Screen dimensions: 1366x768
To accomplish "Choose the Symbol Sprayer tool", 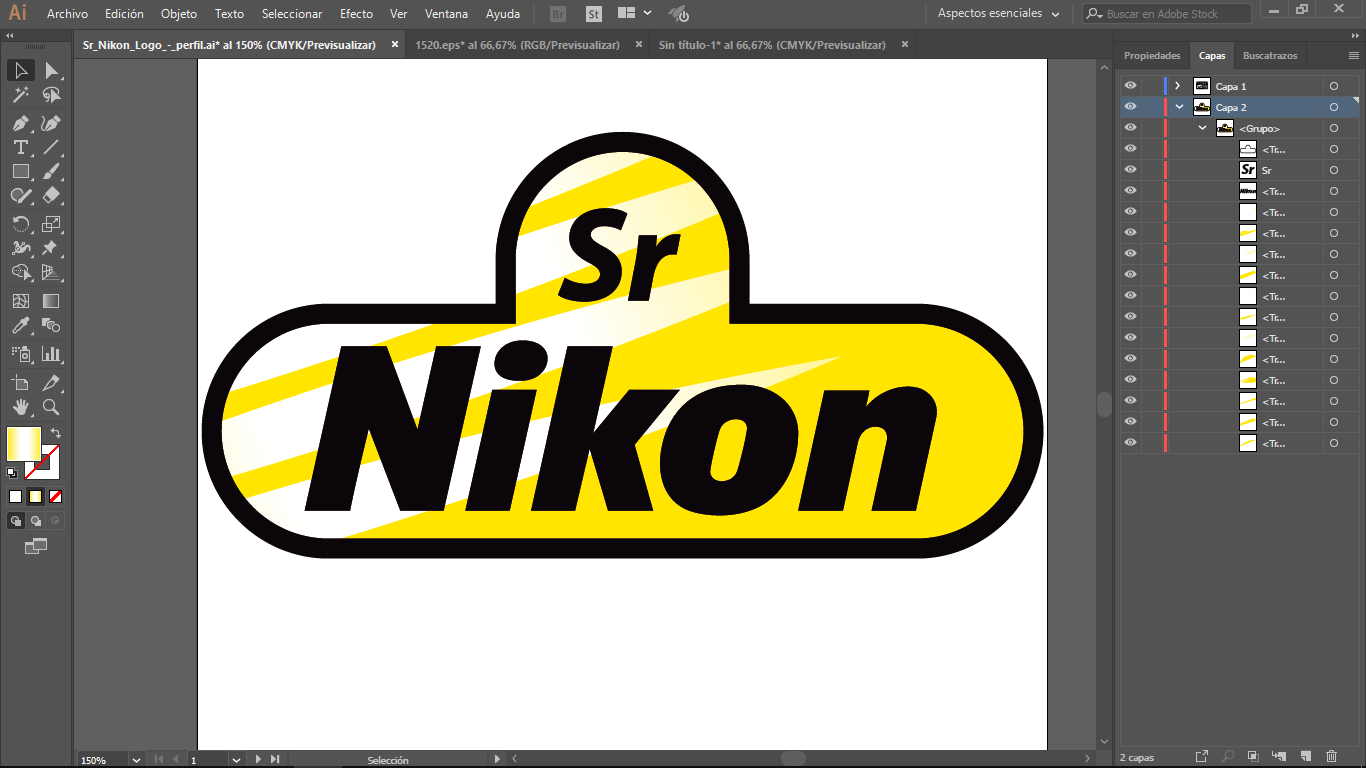I will click(21, 353).
